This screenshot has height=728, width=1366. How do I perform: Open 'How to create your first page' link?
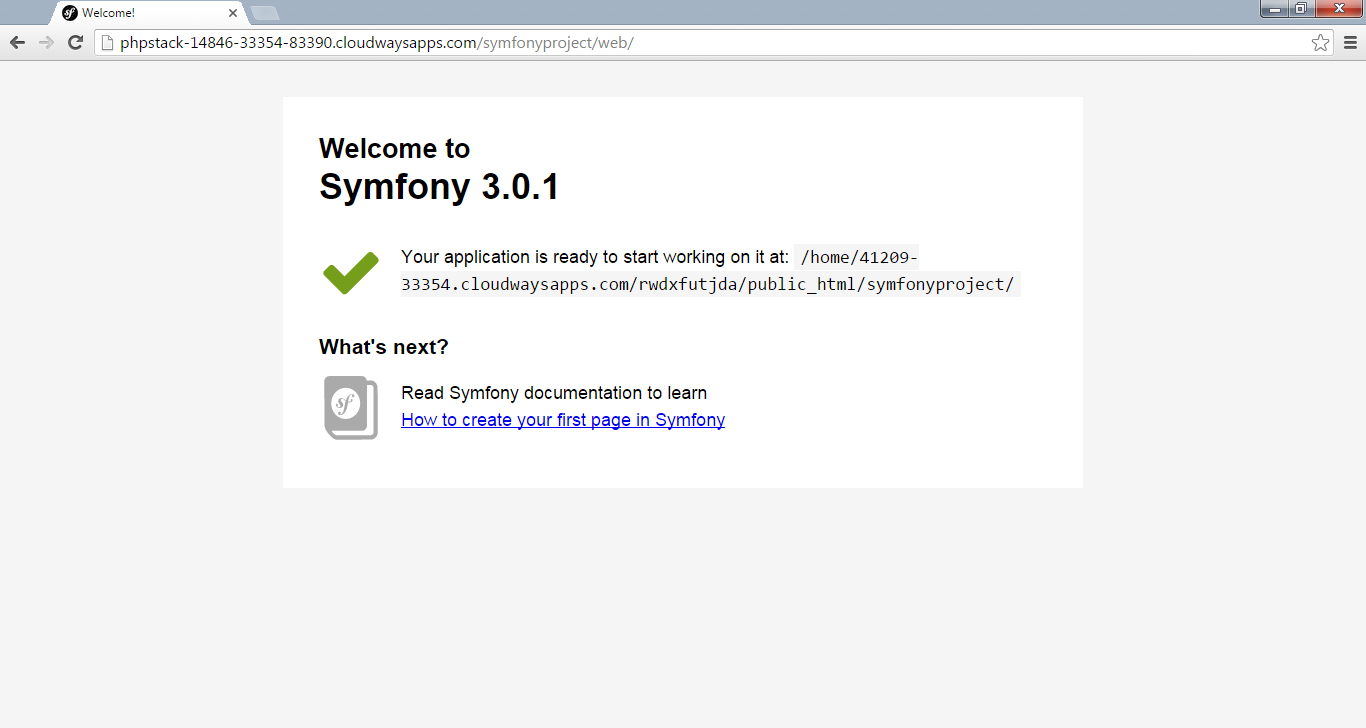point(563,420)
